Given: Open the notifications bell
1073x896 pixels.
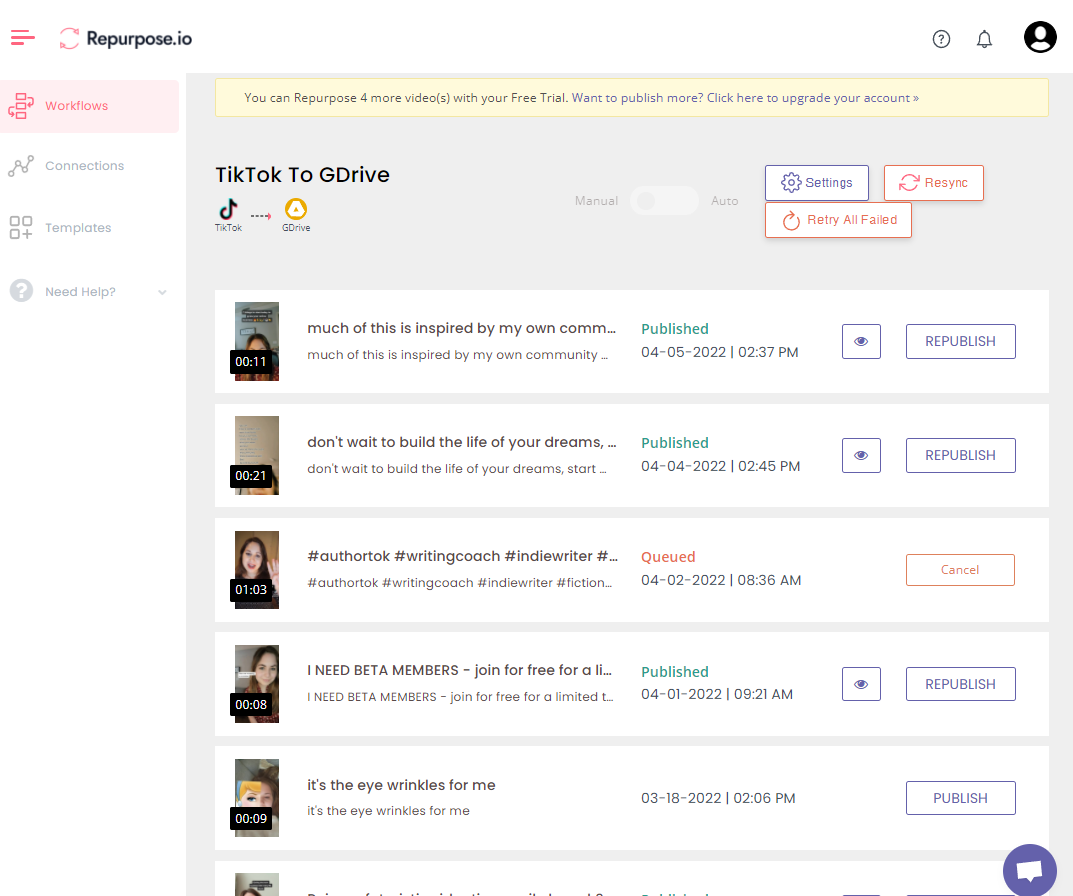Looking at the screenshot, I should [x=984, y=38].
